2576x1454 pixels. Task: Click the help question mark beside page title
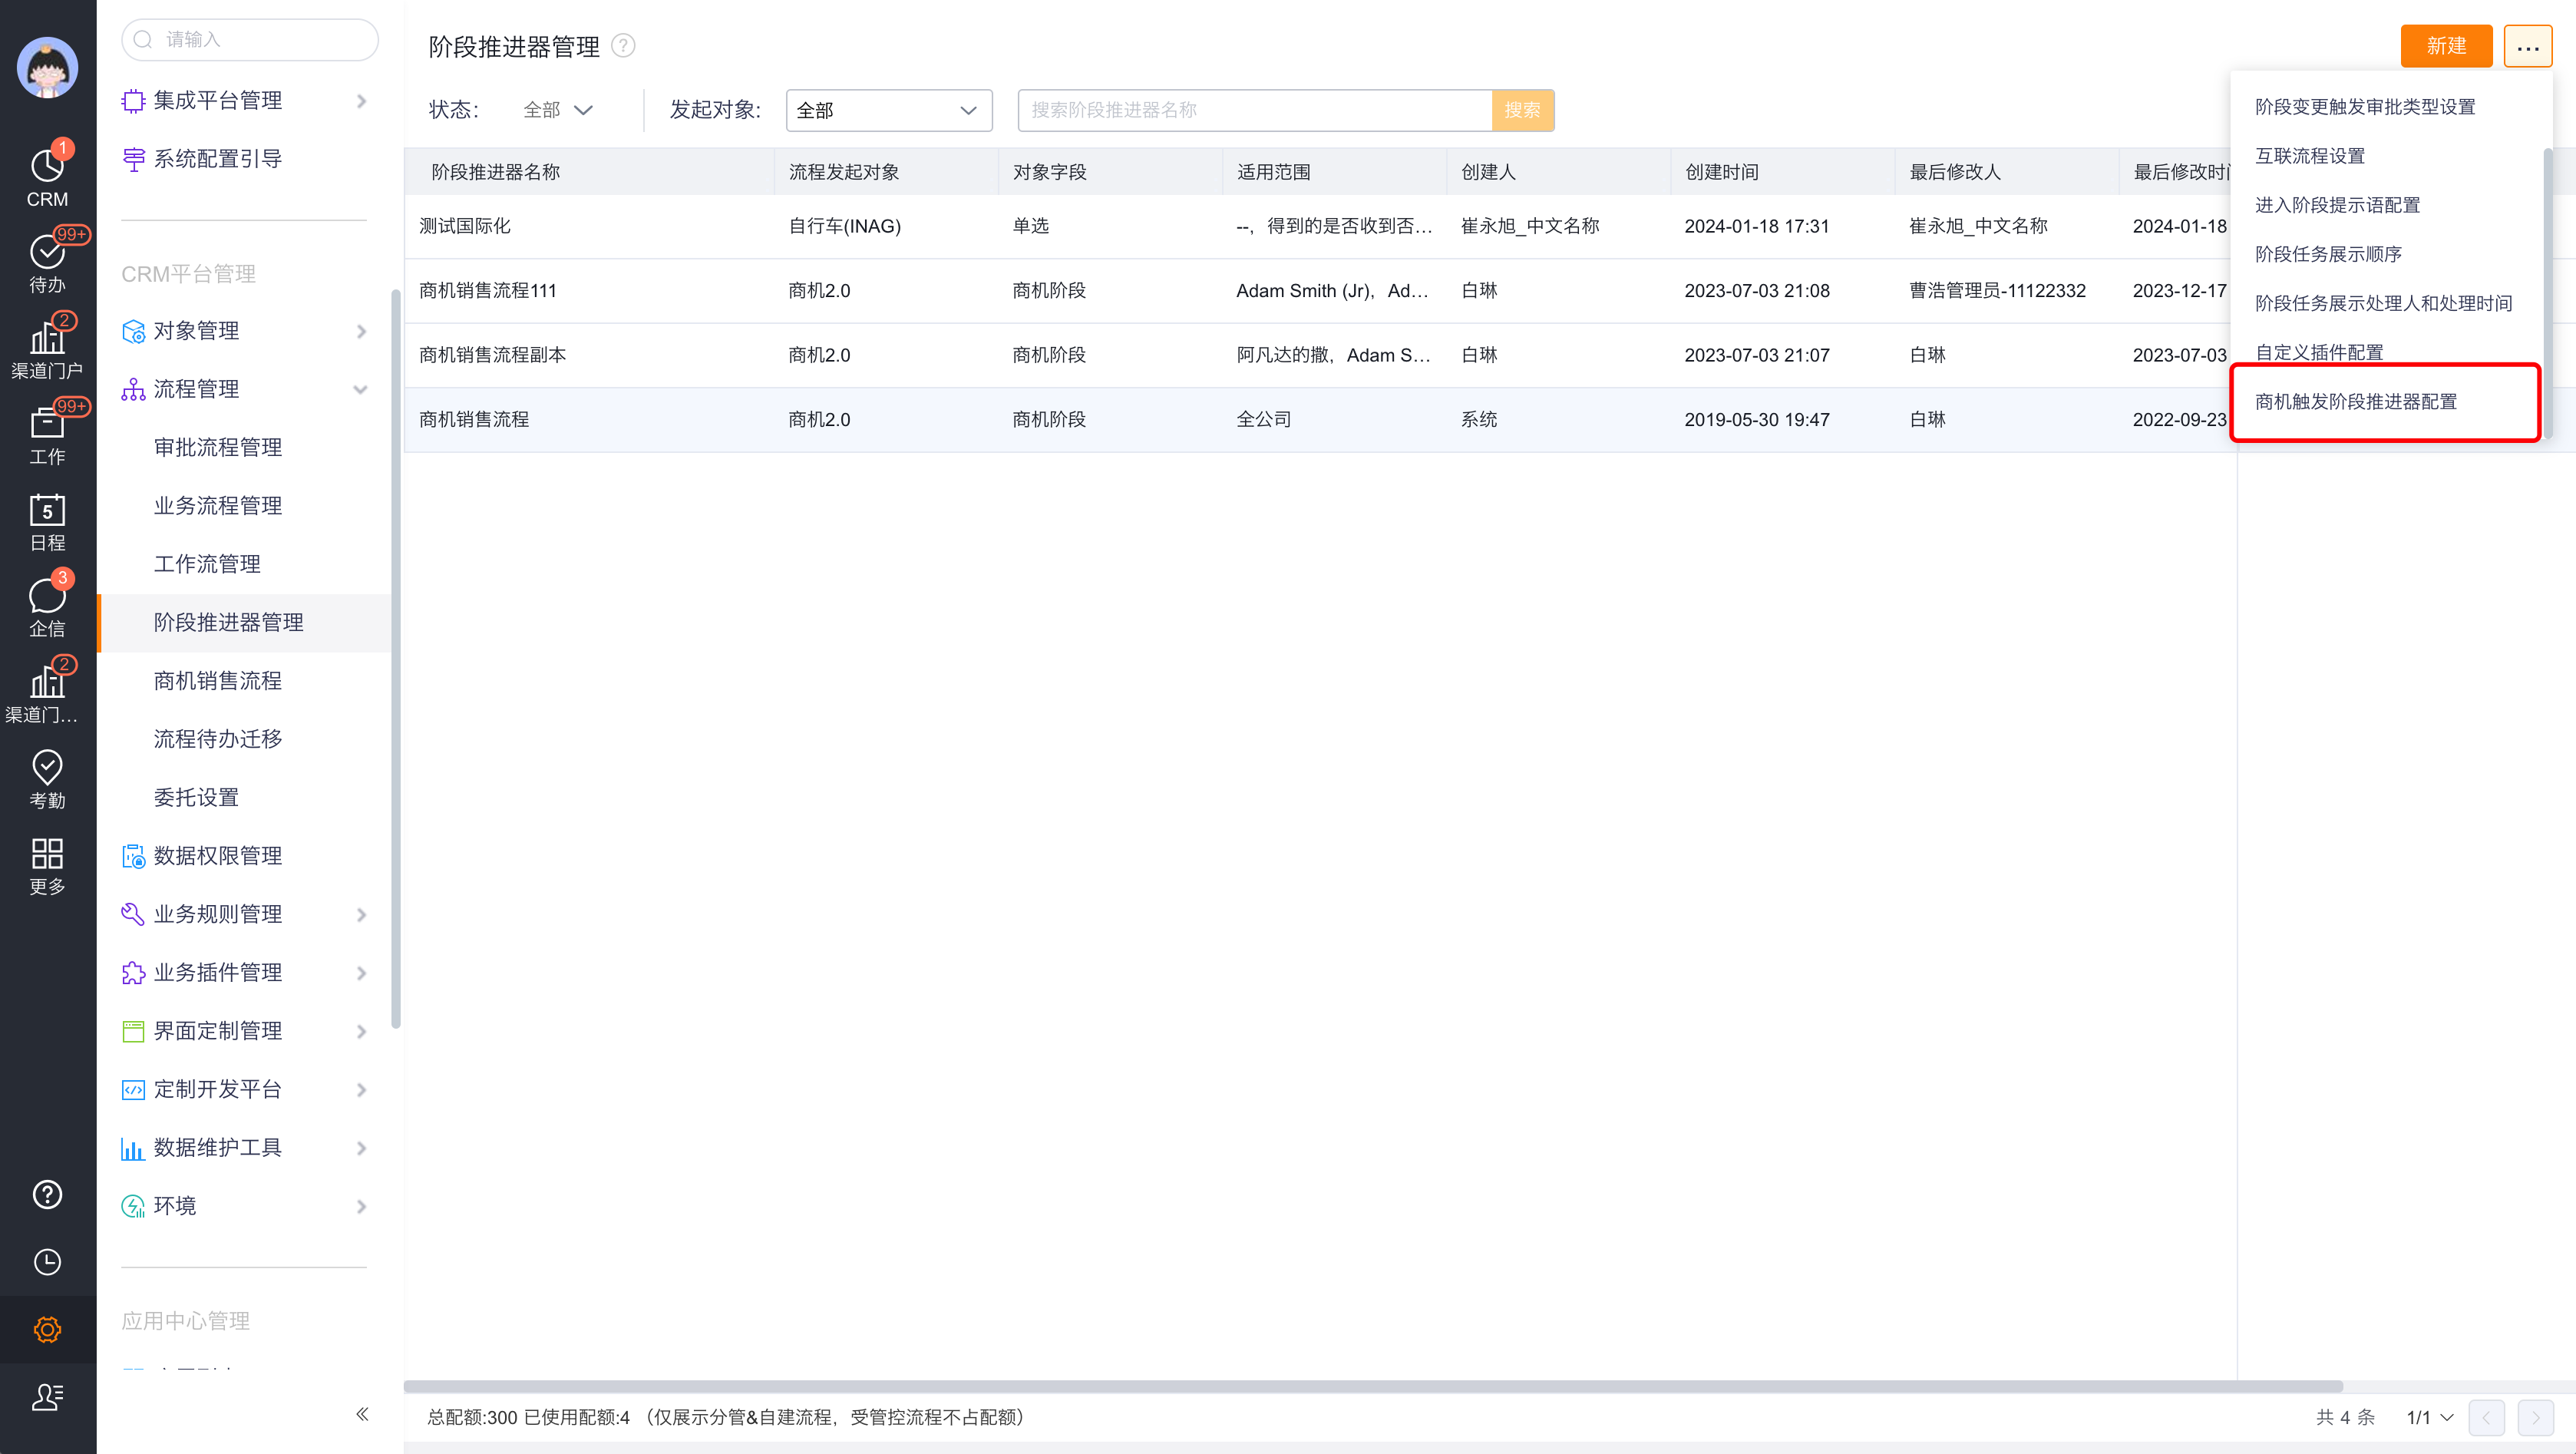coord(623,47)
